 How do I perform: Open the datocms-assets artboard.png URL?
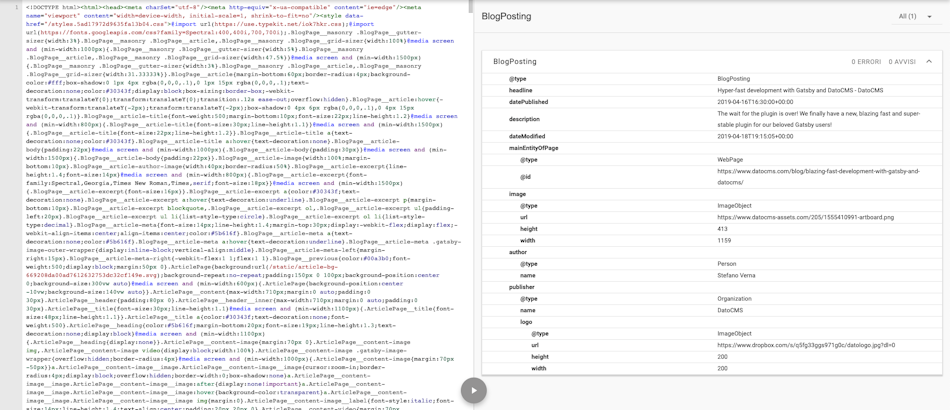(805, 217)
